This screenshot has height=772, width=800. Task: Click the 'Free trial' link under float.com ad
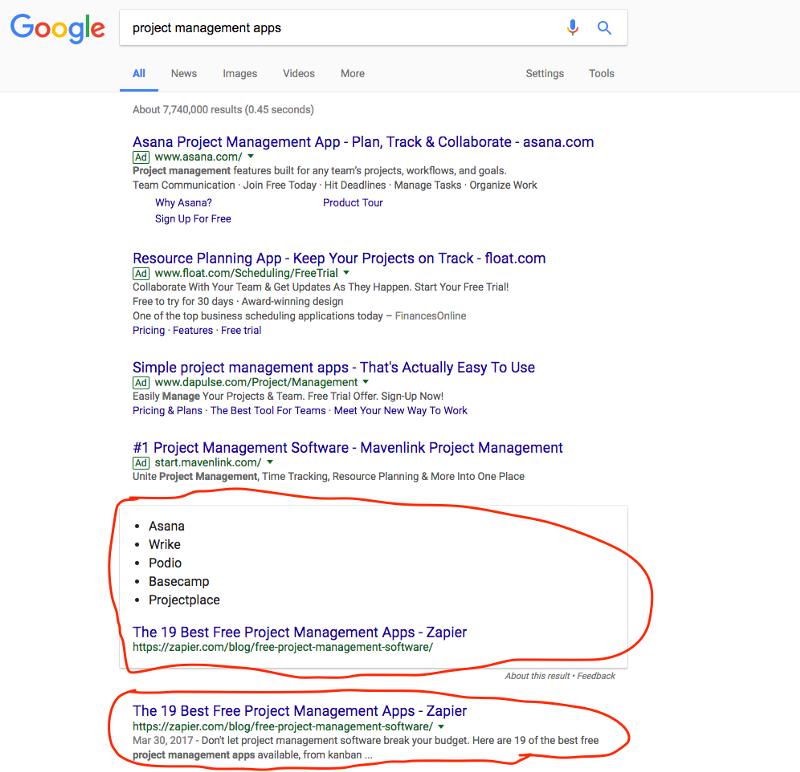click(x=241, y=330)
